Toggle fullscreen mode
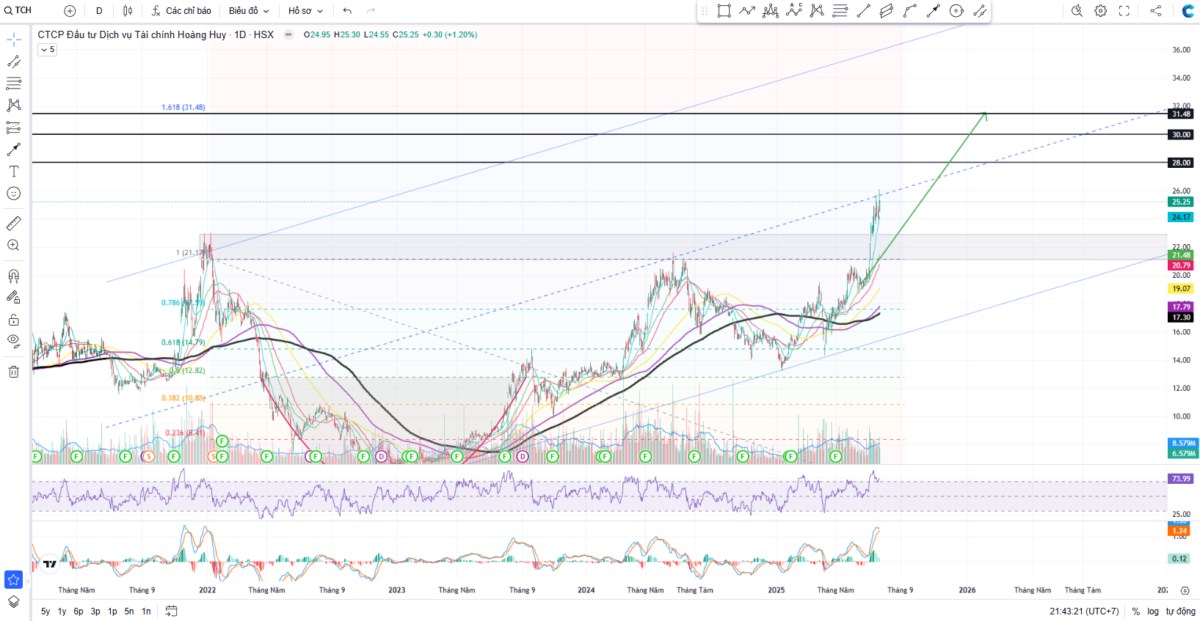The image size is (1200, 621). (x=1125, y=11)
